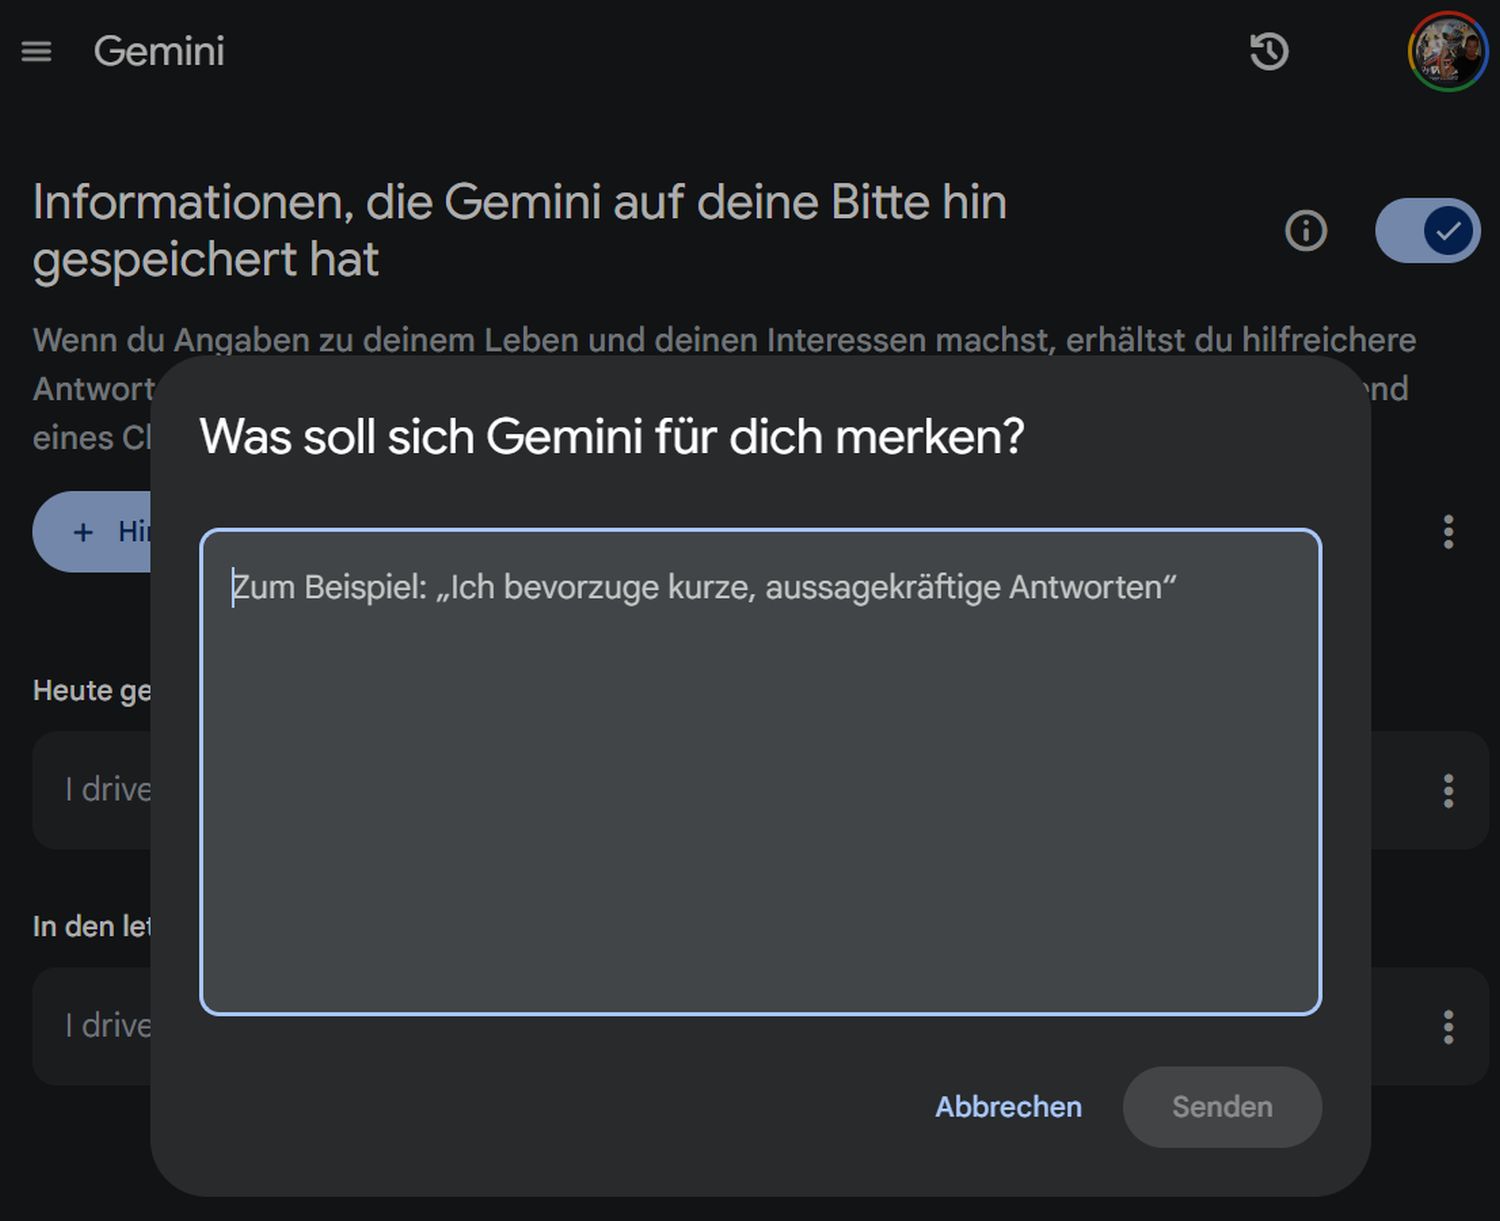Open options menu for the older saved item
The width and height of the screenshot is (1500, 1221).
tap(1448, 1027)
